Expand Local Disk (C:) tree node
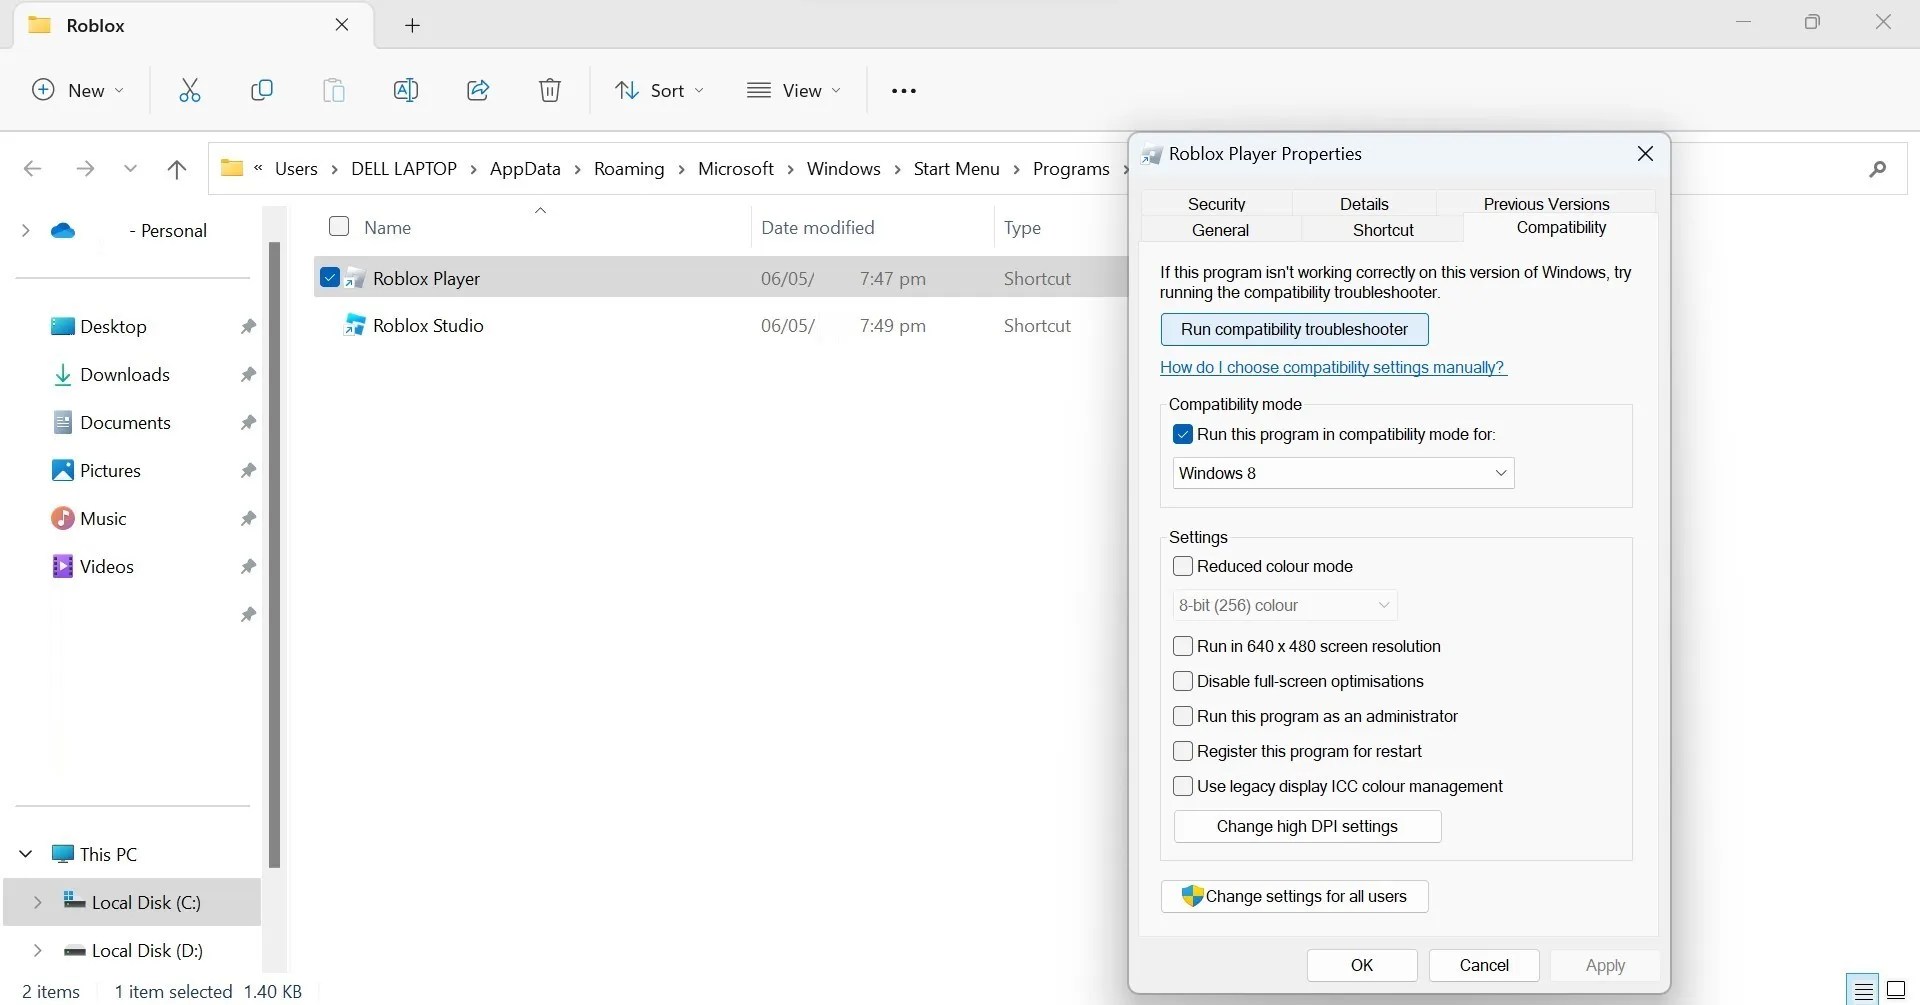The height and width of the screenshot is (1005, 1920). click(38, 902)
